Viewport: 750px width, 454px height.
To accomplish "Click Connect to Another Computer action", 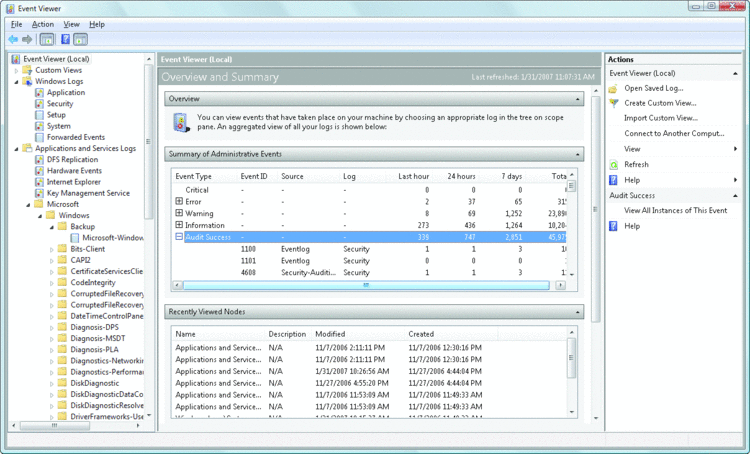I will [x=674, y=133].
